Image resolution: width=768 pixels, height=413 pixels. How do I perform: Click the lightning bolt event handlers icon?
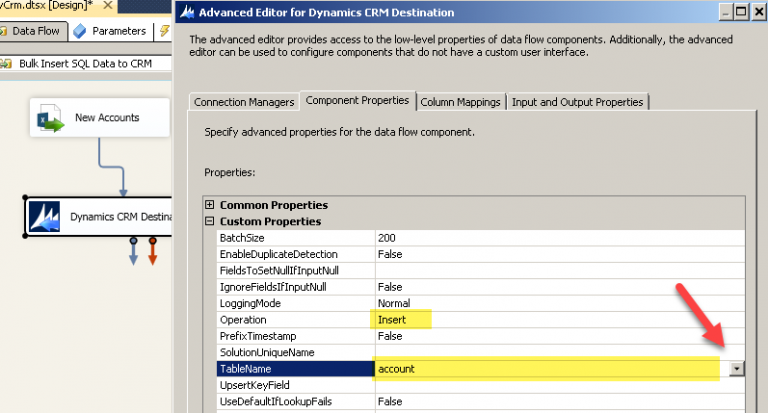pos(164,31)
